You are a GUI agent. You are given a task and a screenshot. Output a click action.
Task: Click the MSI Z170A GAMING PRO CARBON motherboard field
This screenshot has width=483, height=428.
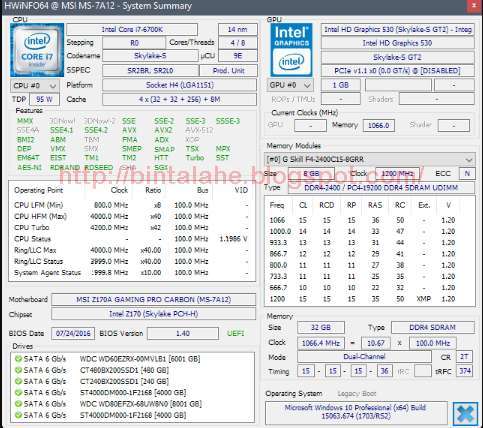pos(154,299)
